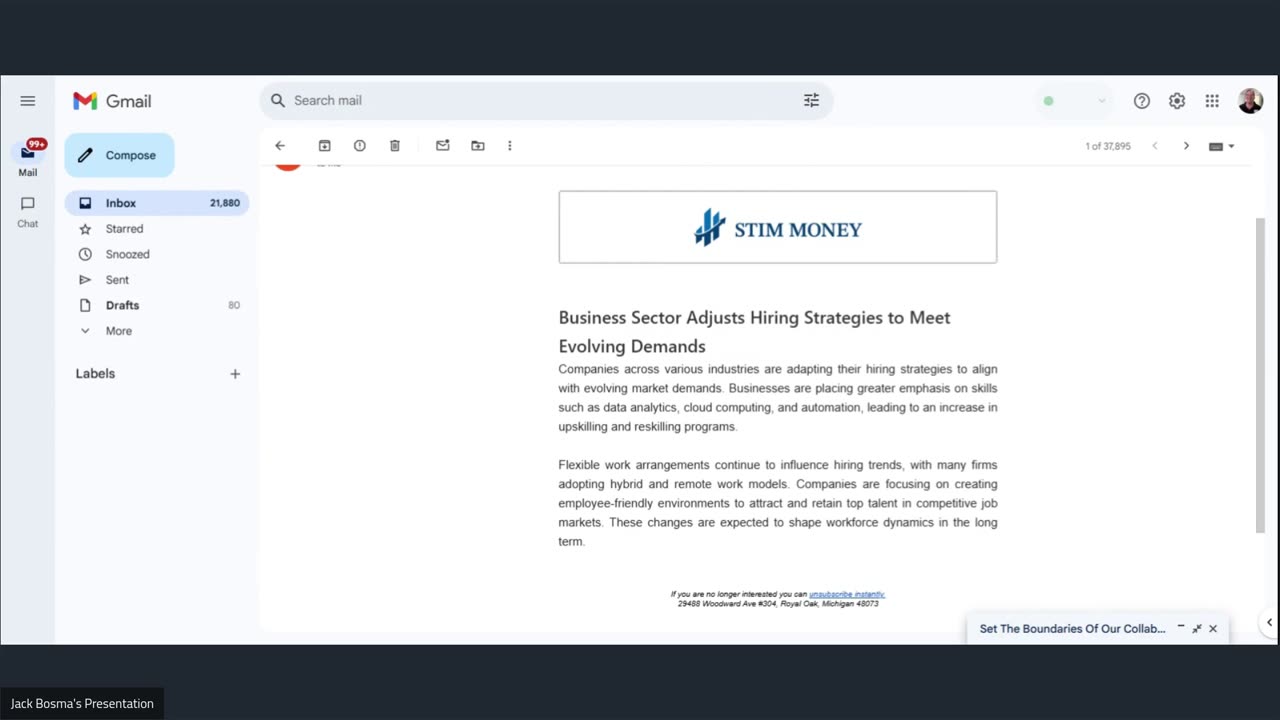Delete this email with trash icon
Viewport: 1280px width, 720px height.
point(395,146)
